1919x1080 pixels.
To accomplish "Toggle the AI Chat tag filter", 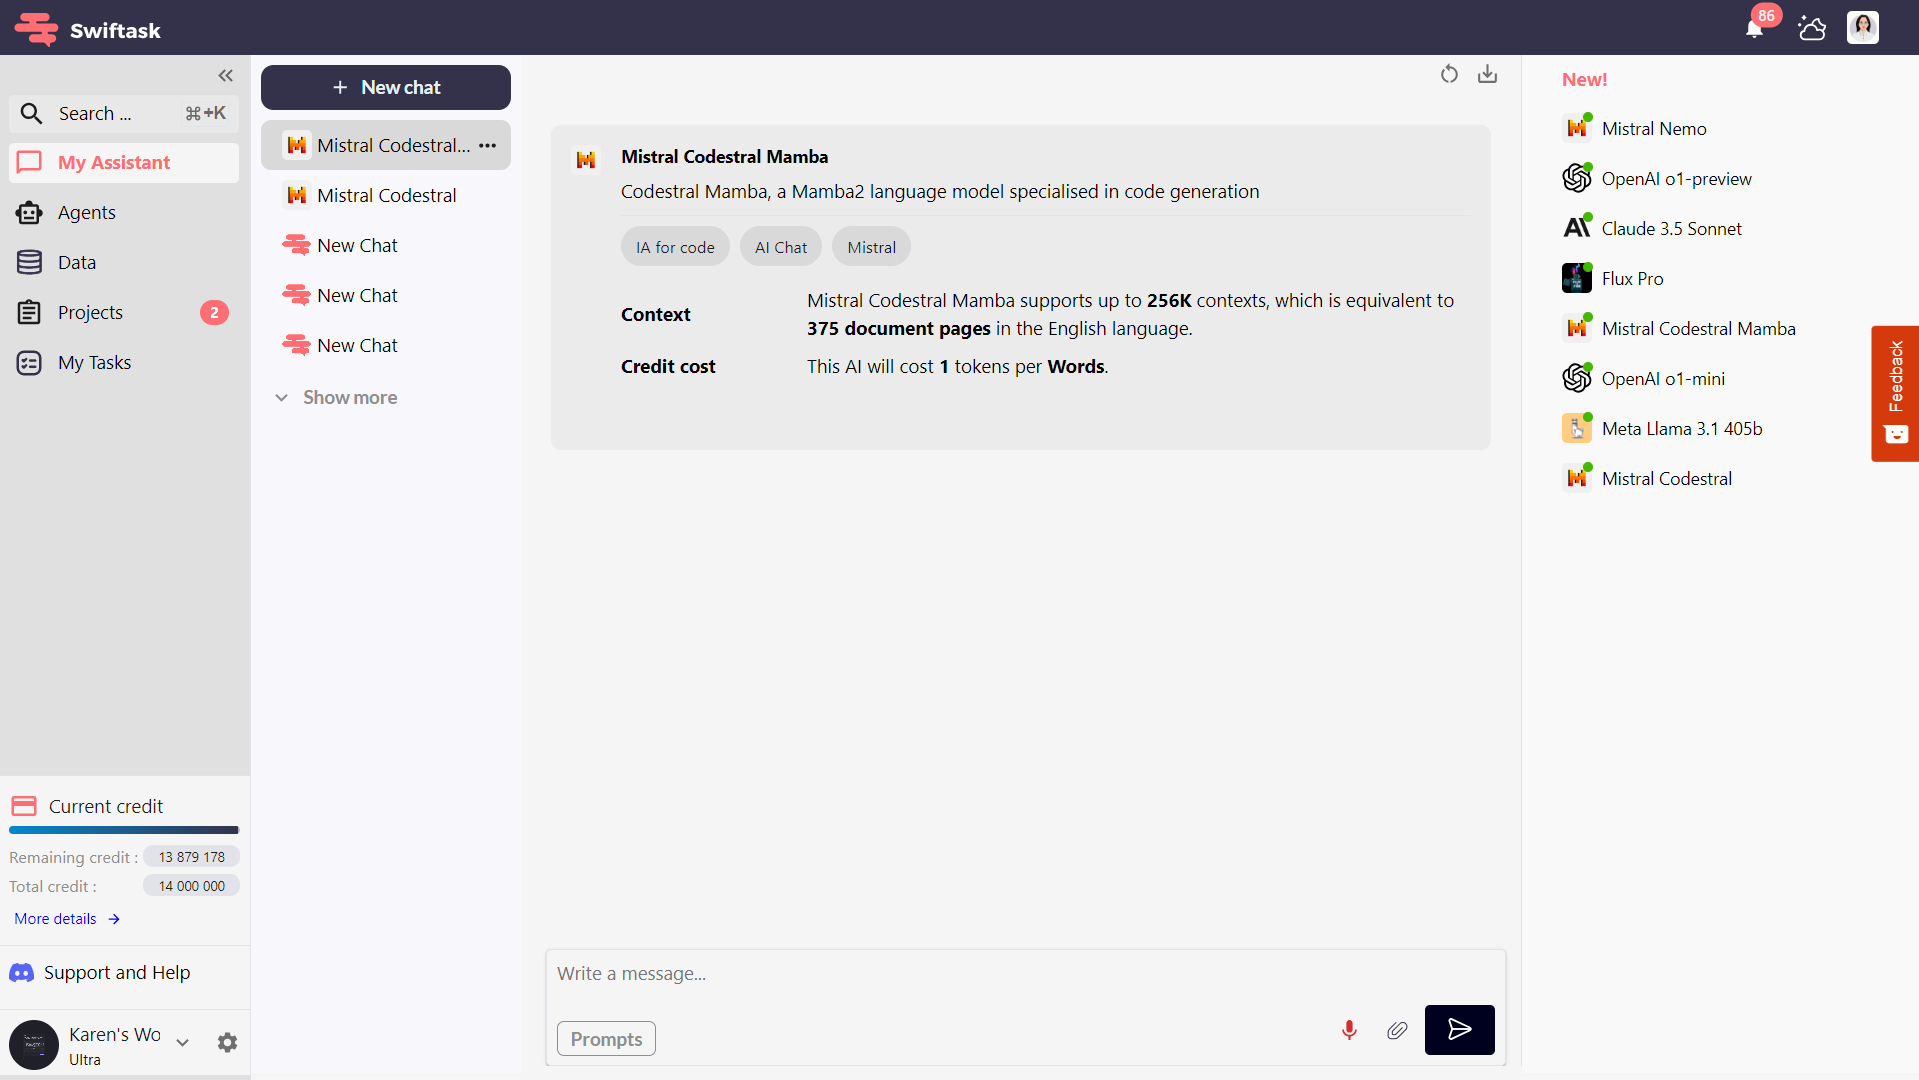I will click(x=780, y=246).
